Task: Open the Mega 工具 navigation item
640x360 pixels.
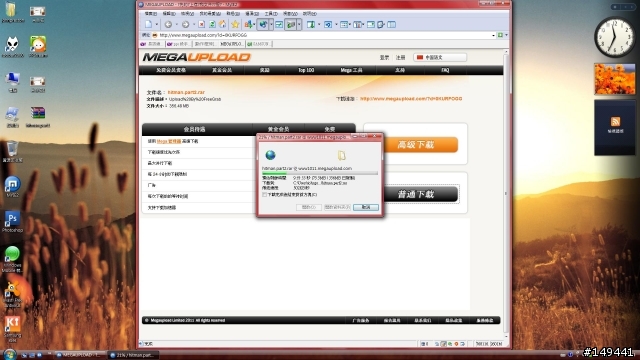Action: (x=351, y=70)
